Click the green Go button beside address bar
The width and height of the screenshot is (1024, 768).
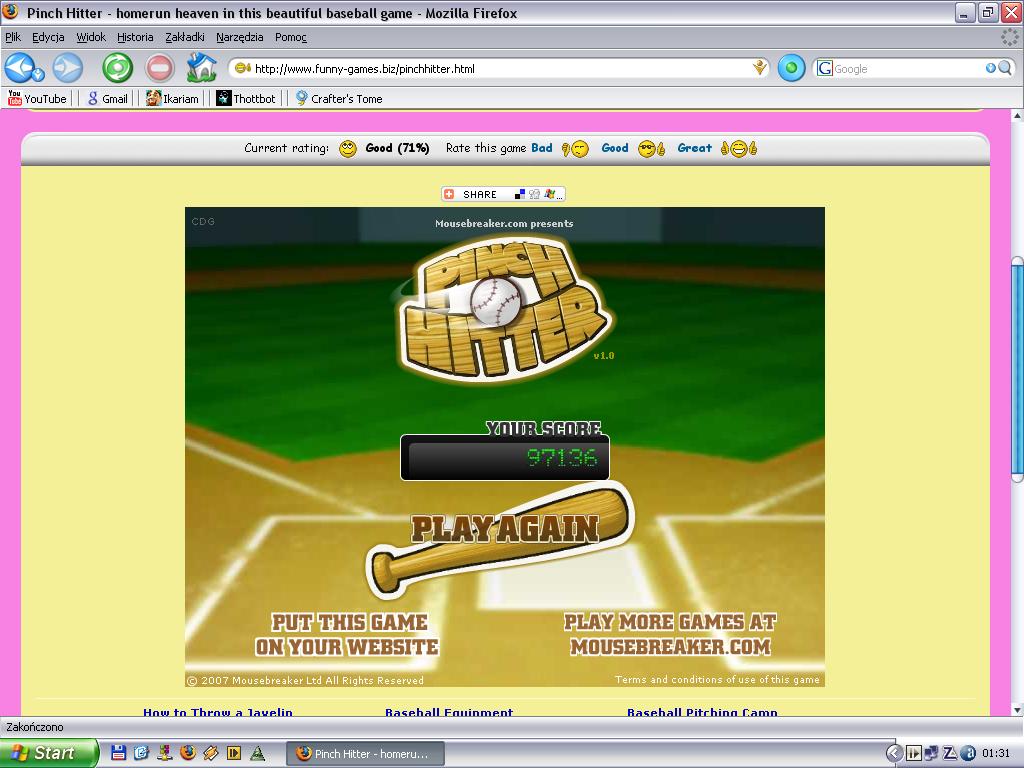[791, 68]
